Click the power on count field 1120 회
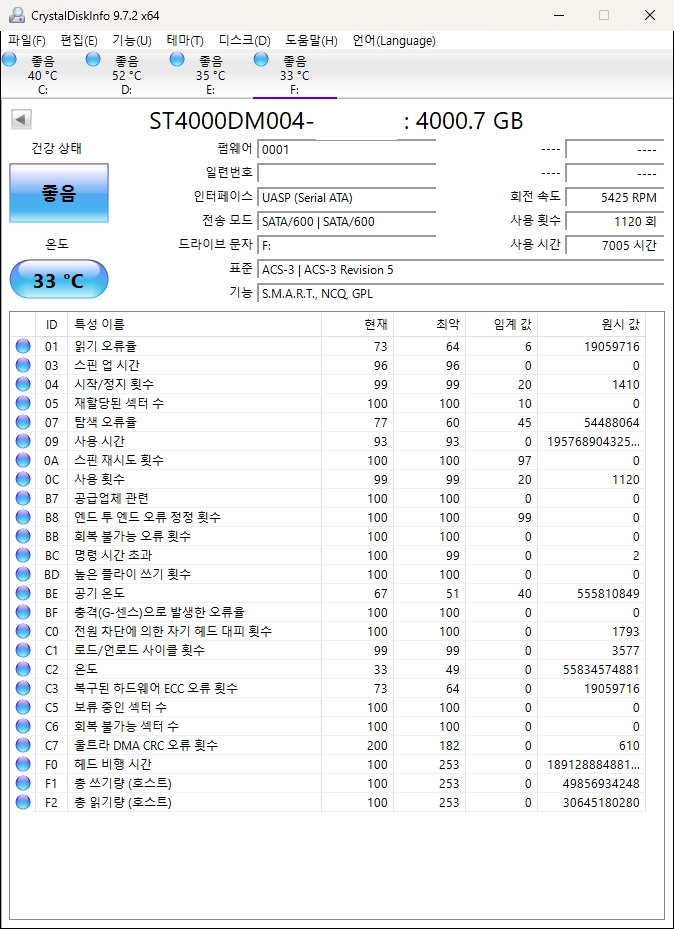 pos(615,222)
